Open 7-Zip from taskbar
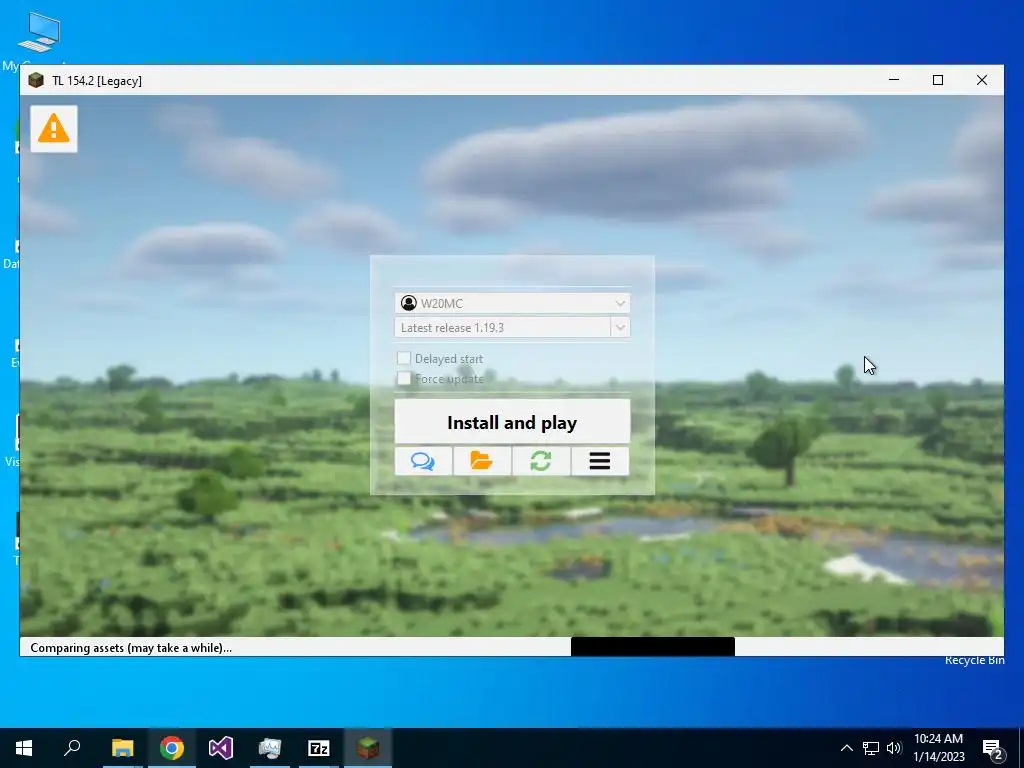The image size is (1024, 768). tap(319, 748)
